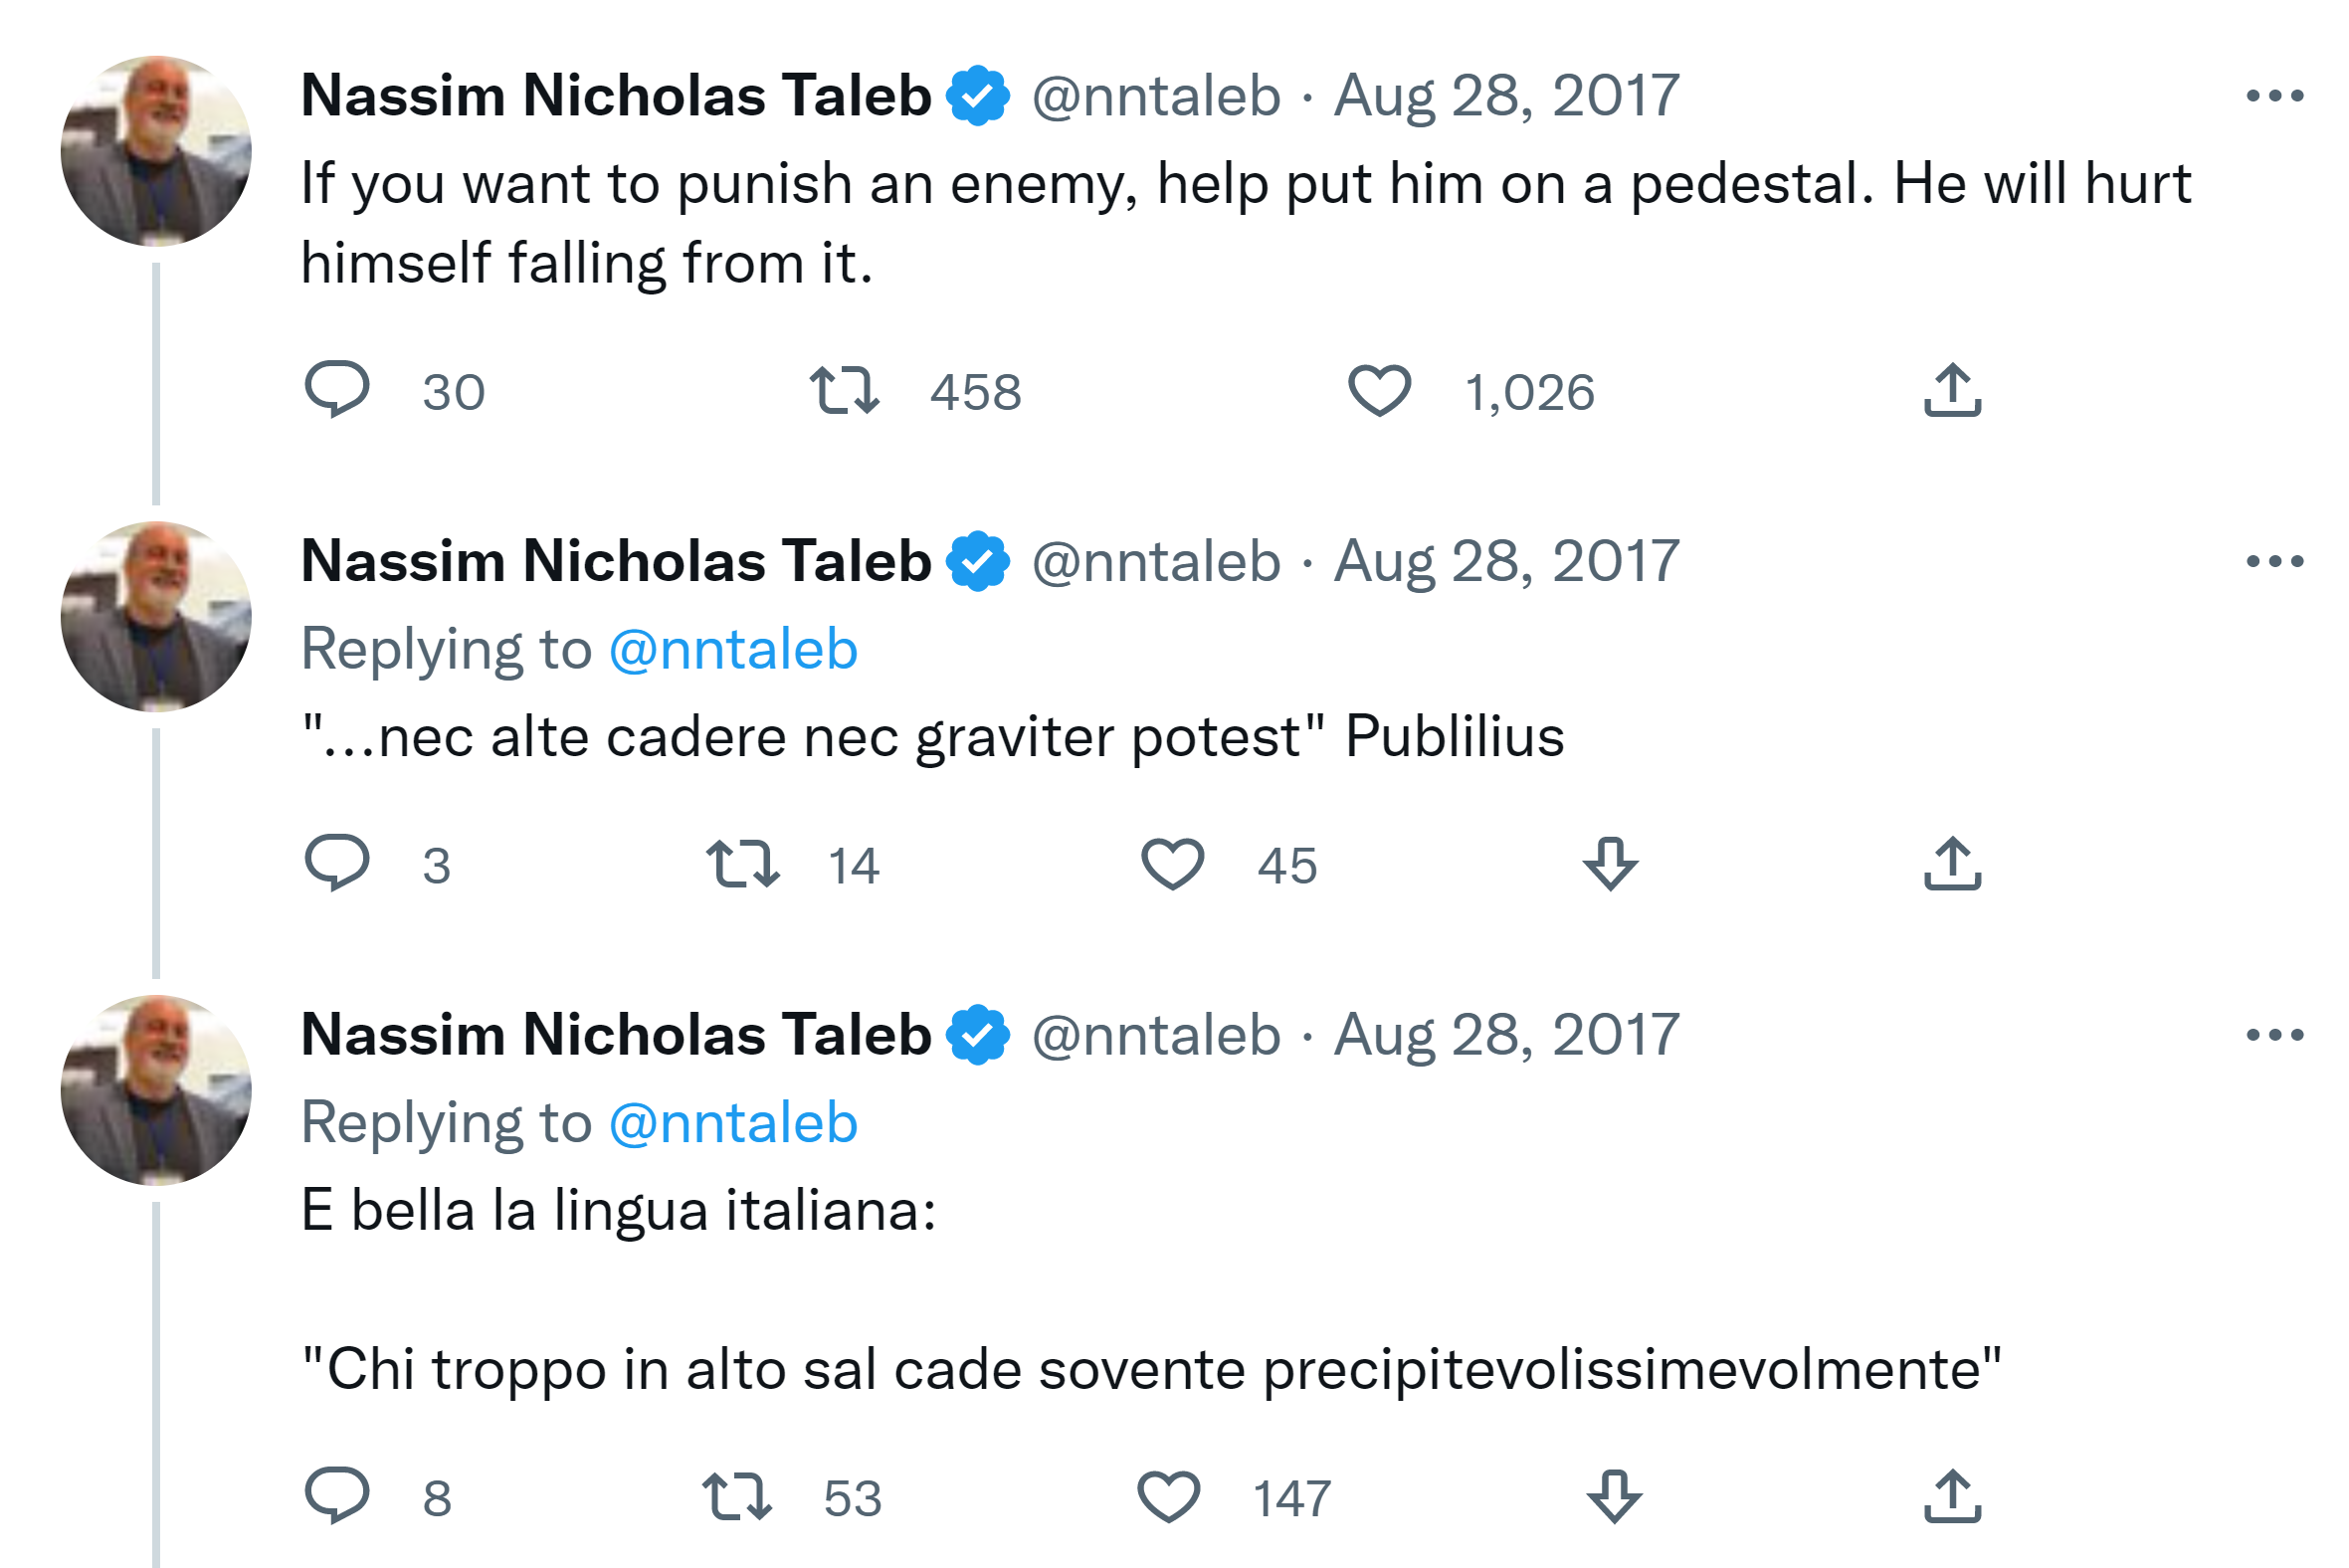Open more options for the Italian tweet

click(2273, 1035)
